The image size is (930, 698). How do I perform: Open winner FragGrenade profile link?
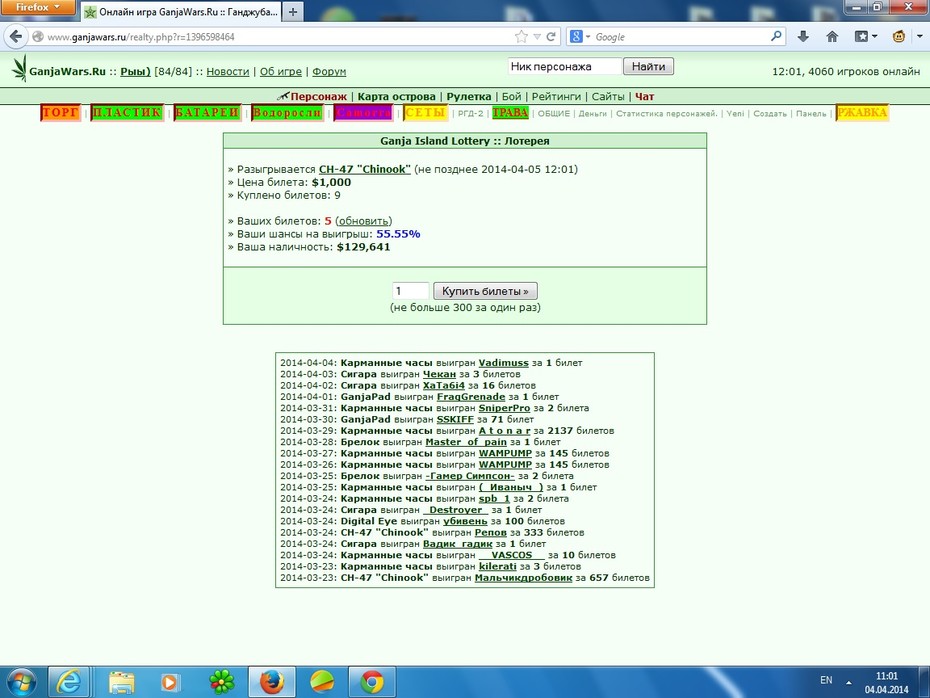click(x=471, y=397)
